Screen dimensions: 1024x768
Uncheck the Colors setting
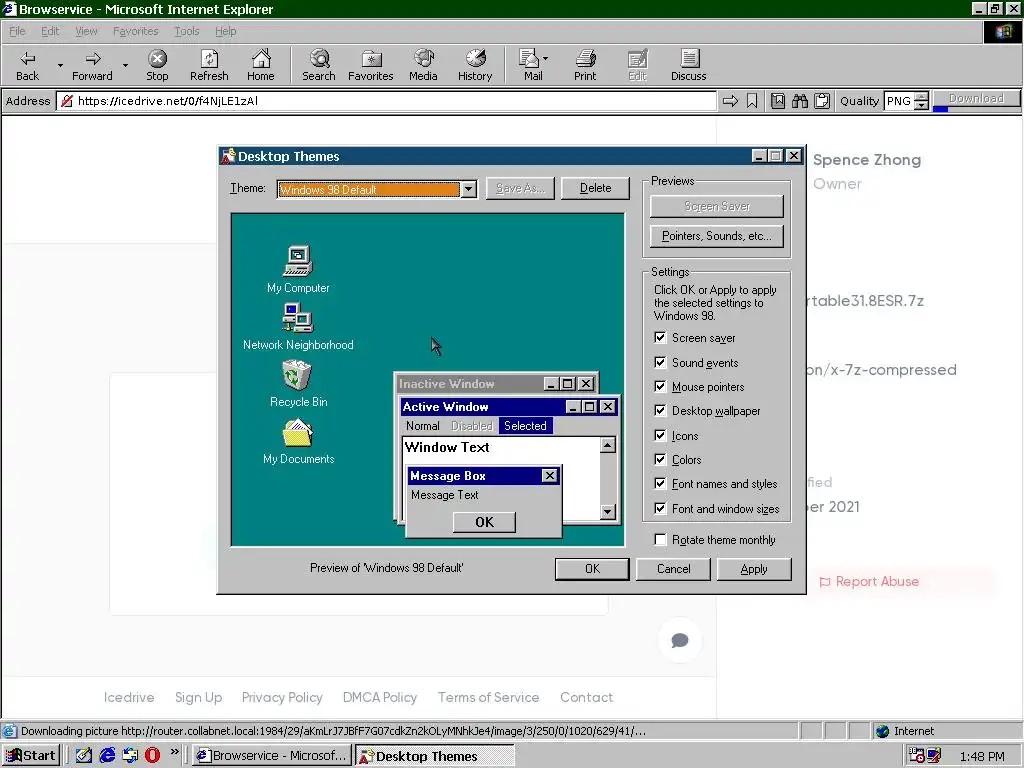pyautogui.click(x=660, y=460)
